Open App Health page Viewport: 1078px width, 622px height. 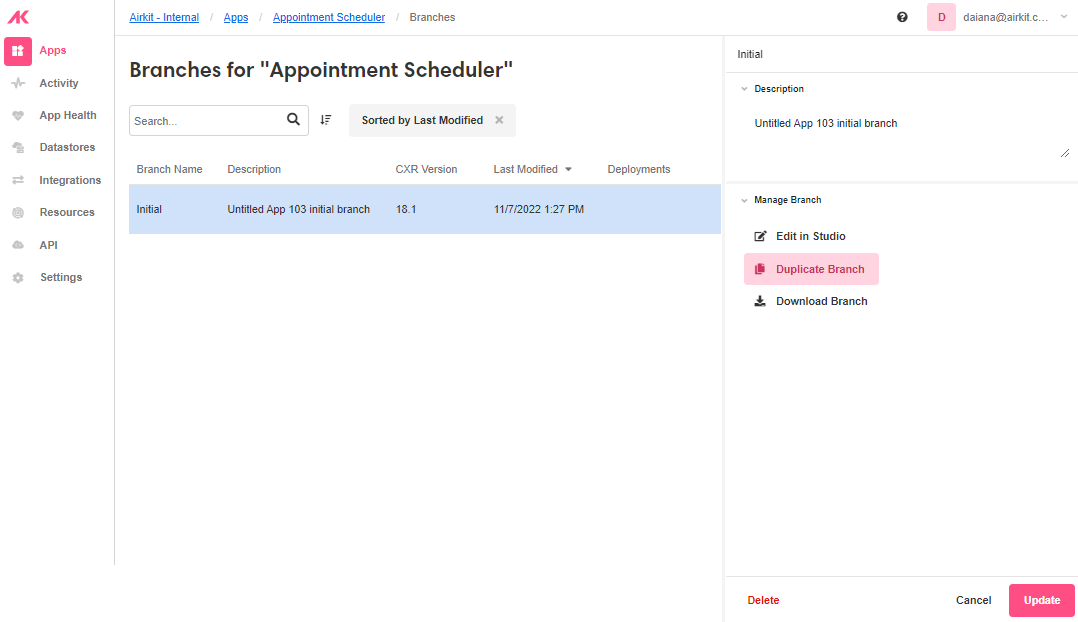[x=67, y=115]
